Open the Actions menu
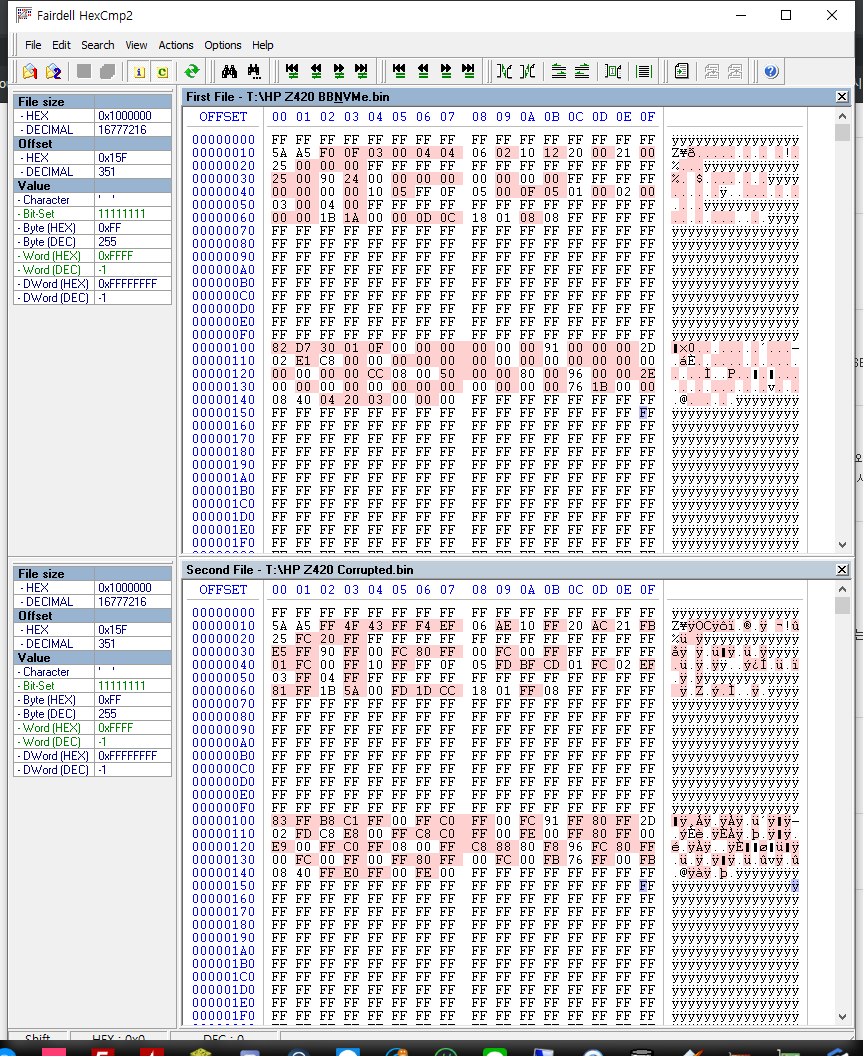The image size is (863, 1056). point(176,45)
